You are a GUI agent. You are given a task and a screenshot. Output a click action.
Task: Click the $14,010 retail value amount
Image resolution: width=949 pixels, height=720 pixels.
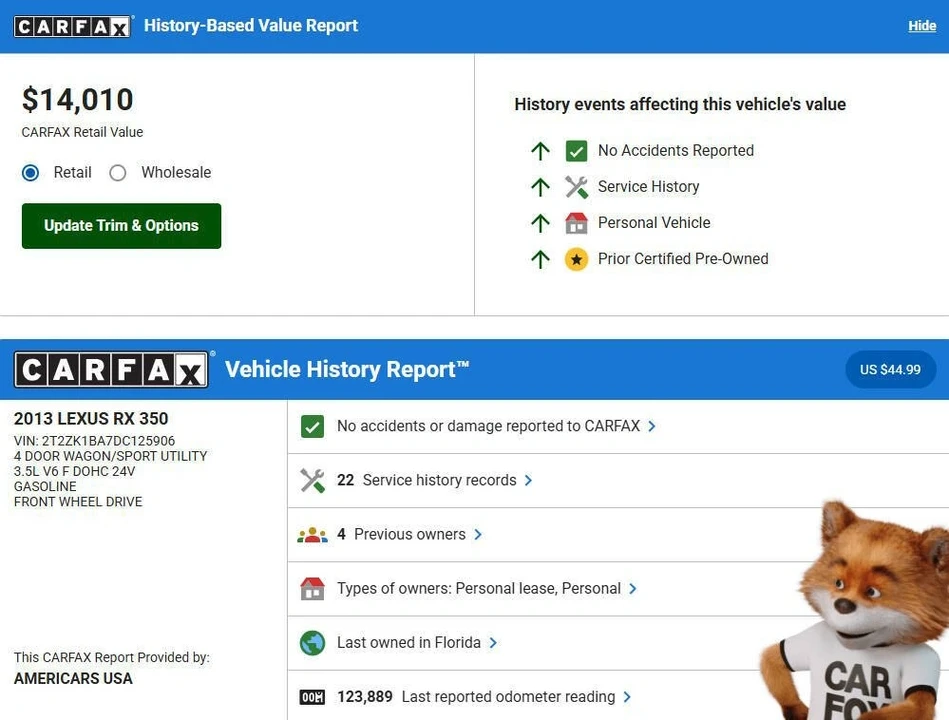(x=77, y=100)
